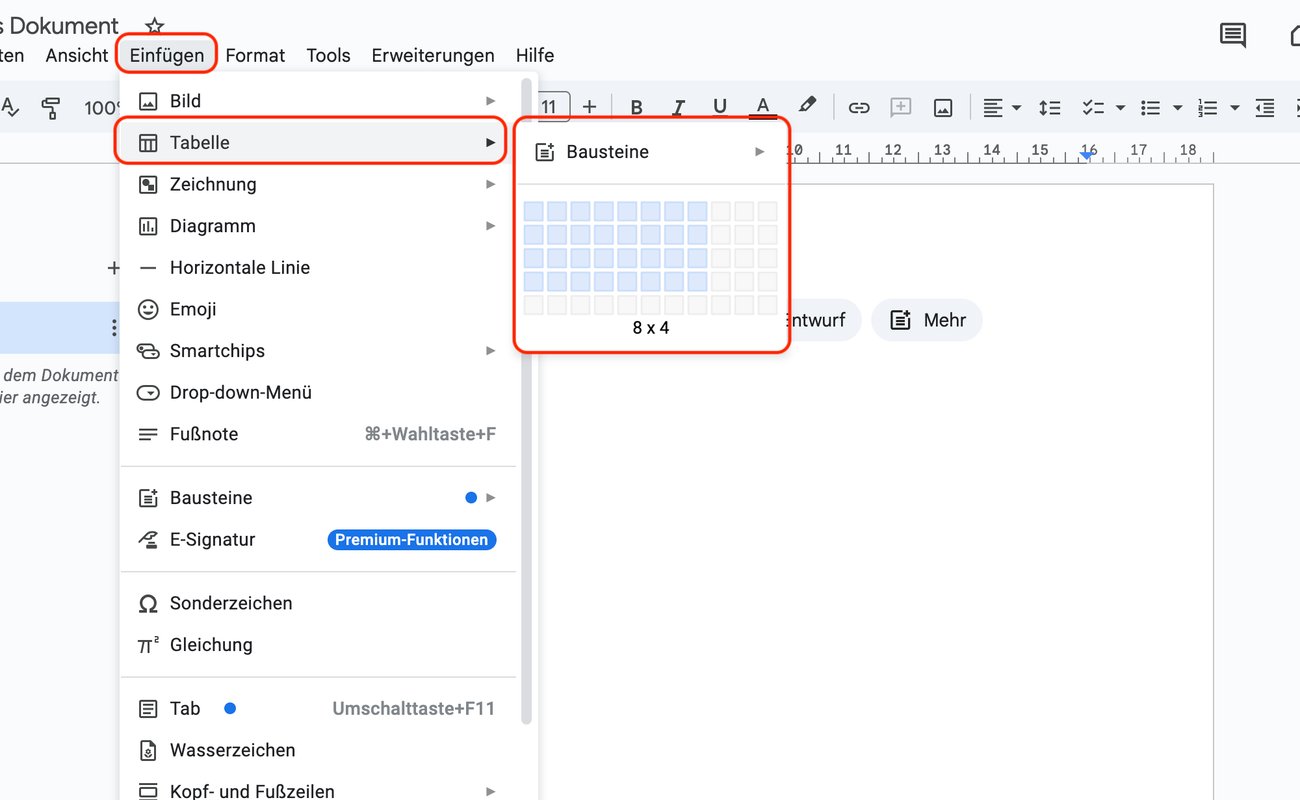This screenshot has height=800, width=1300.
Task: Toggle checklist formatting in the toolbar
Action: (x=1095, y=107)
